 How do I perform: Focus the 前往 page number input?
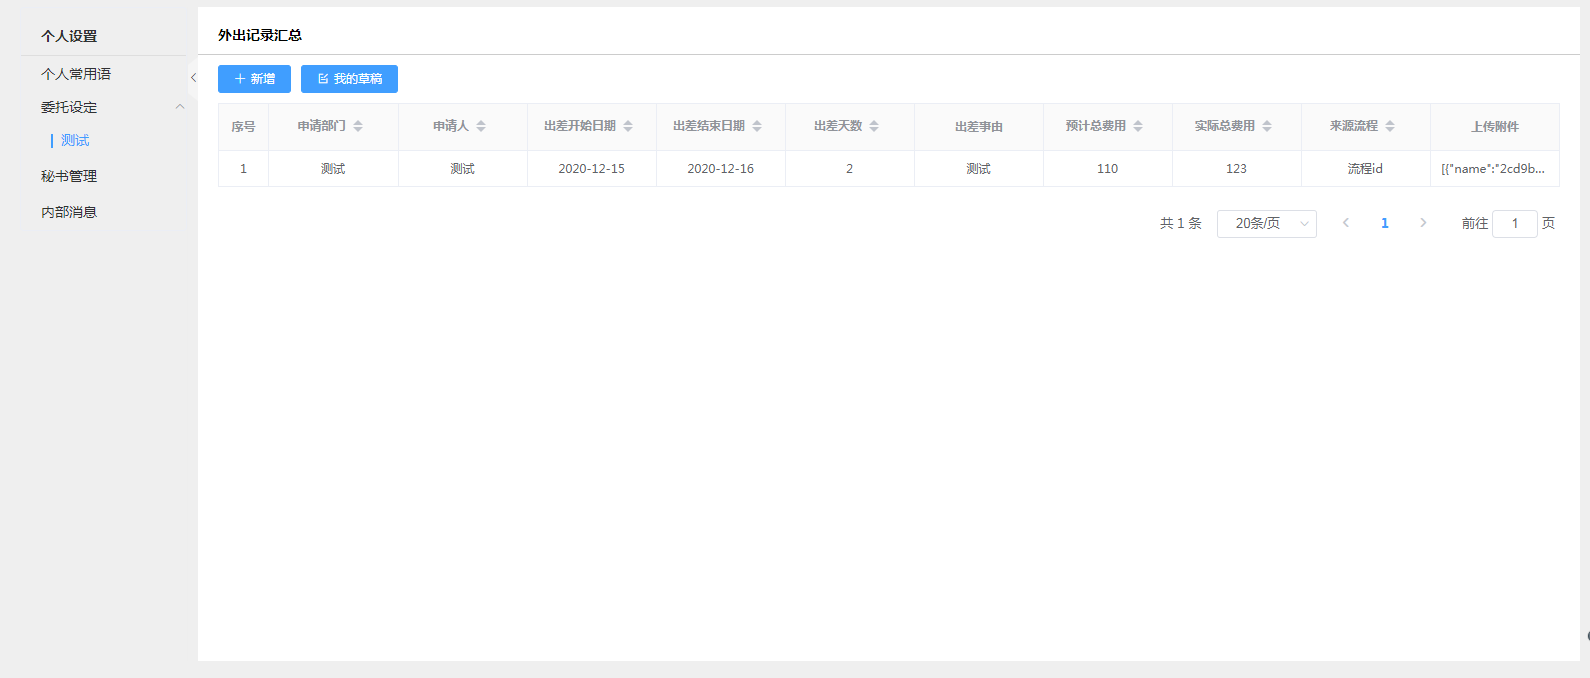pos(1514,224)
